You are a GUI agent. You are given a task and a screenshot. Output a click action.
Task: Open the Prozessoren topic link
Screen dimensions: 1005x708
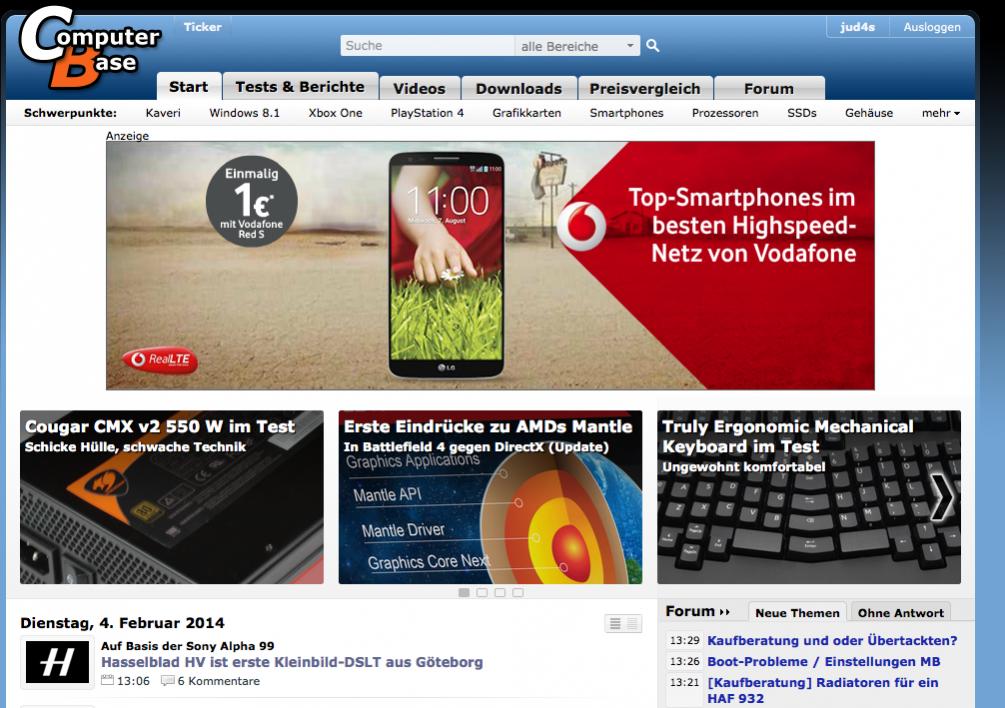725,113
